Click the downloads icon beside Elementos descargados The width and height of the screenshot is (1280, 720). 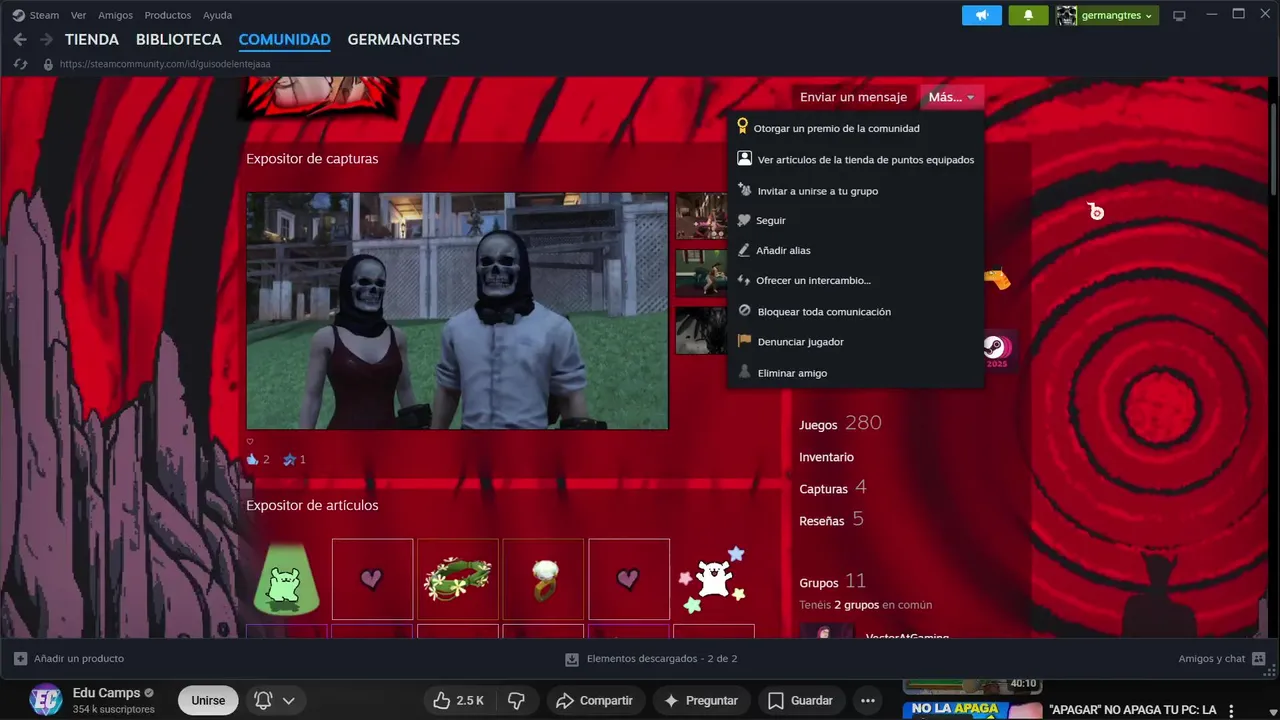coord(572,659)
